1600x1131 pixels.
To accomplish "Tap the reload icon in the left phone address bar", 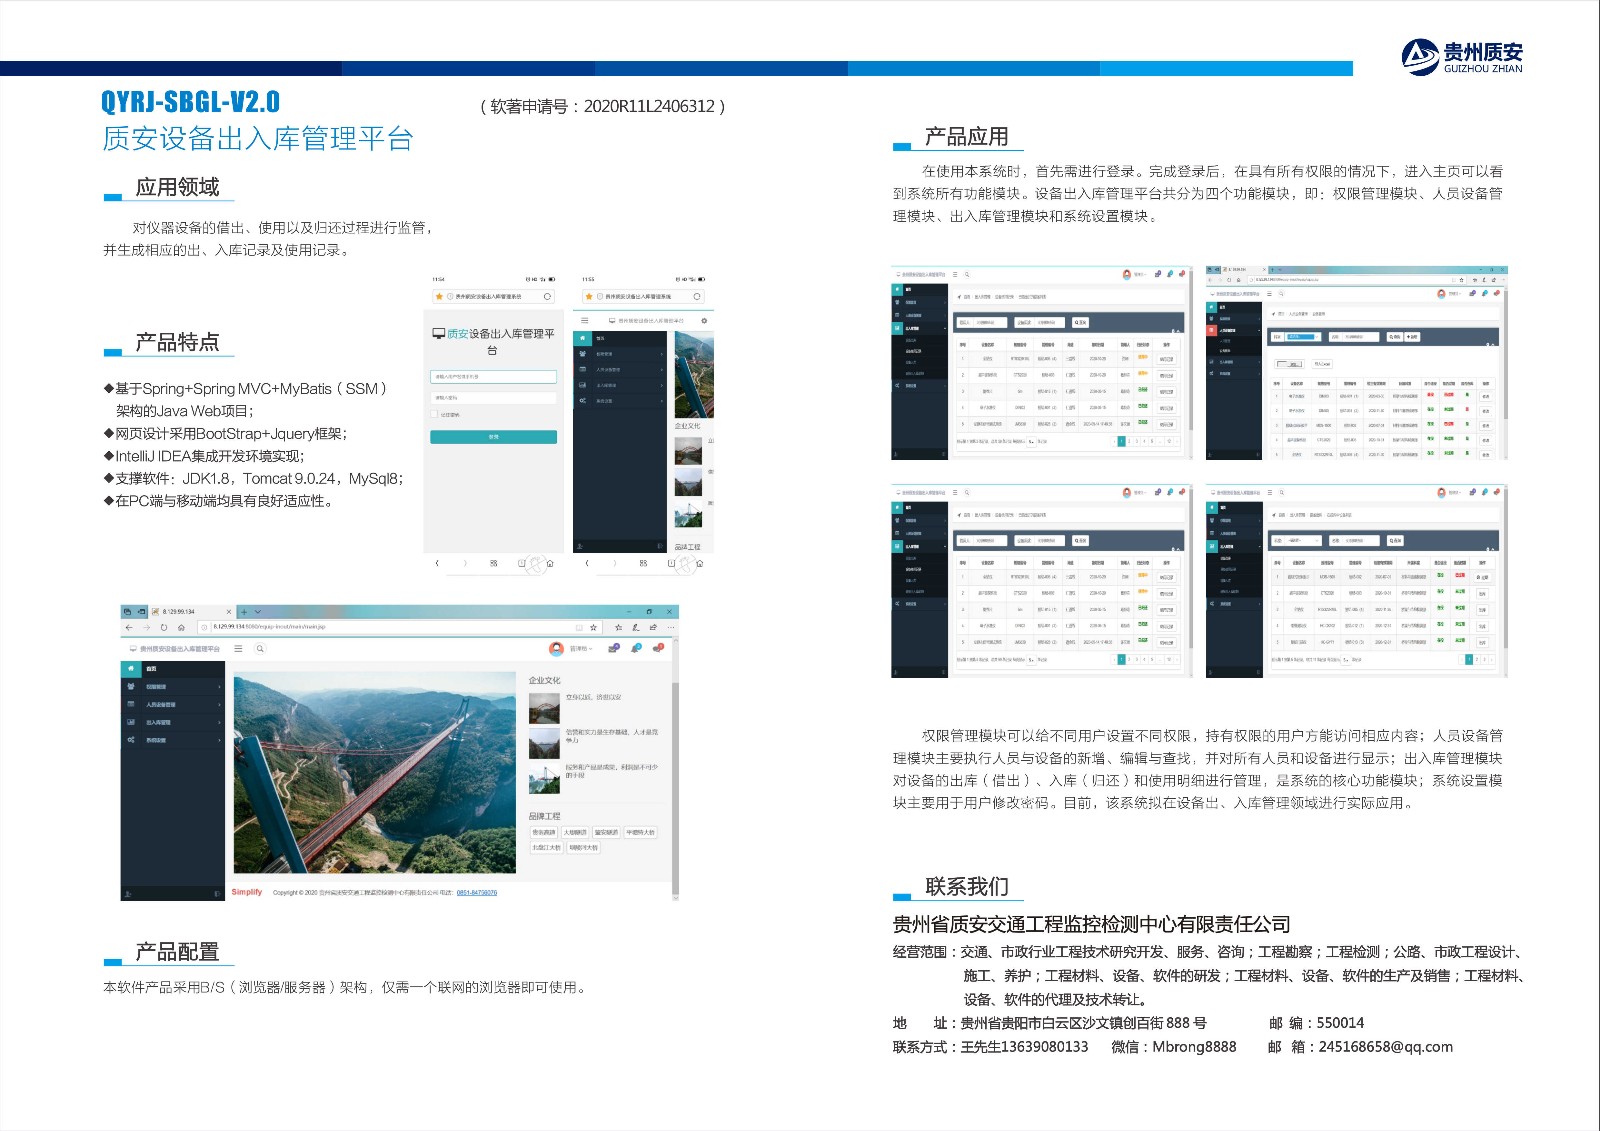I will coord(547,297).
